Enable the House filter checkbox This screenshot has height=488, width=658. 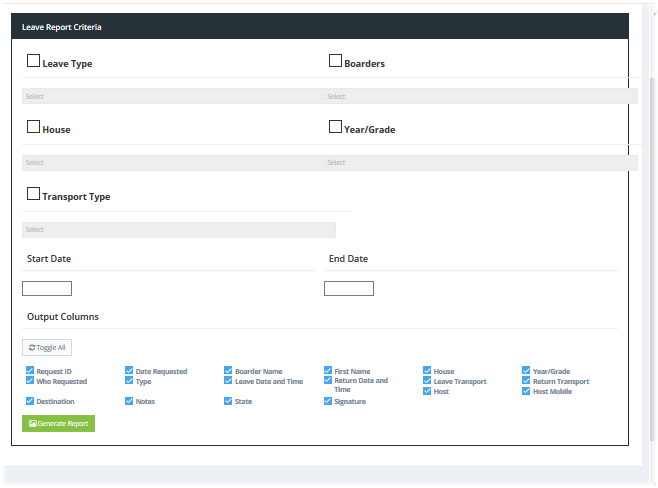click(x=33, y=127)
